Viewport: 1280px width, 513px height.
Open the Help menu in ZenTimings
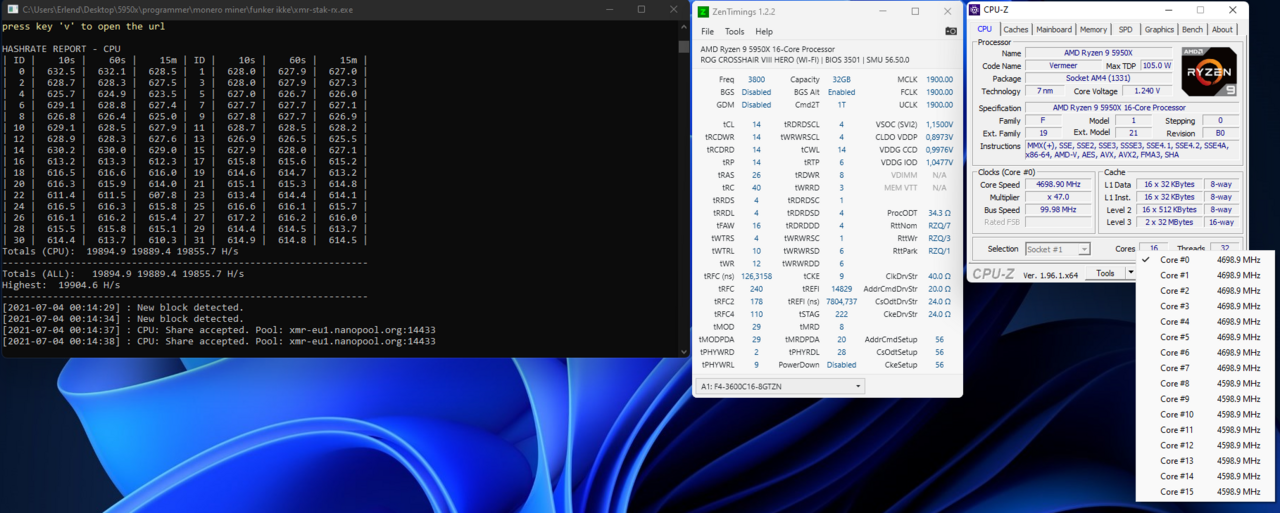[763, 31]
